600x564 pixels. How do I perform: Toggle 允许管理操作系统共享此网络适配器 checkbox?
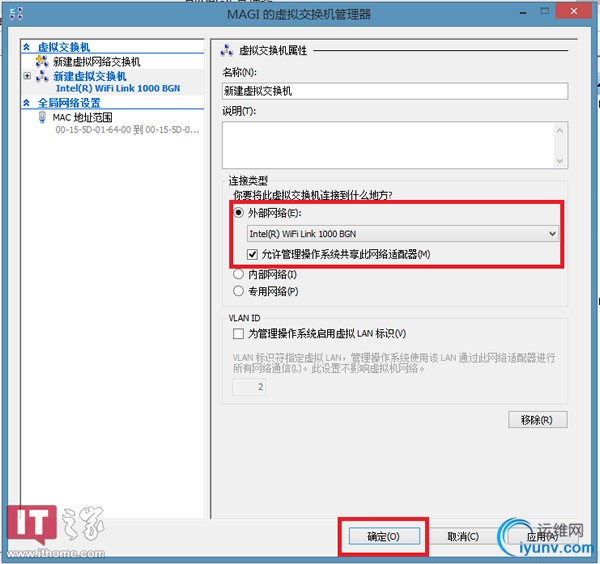click(252, 254)
